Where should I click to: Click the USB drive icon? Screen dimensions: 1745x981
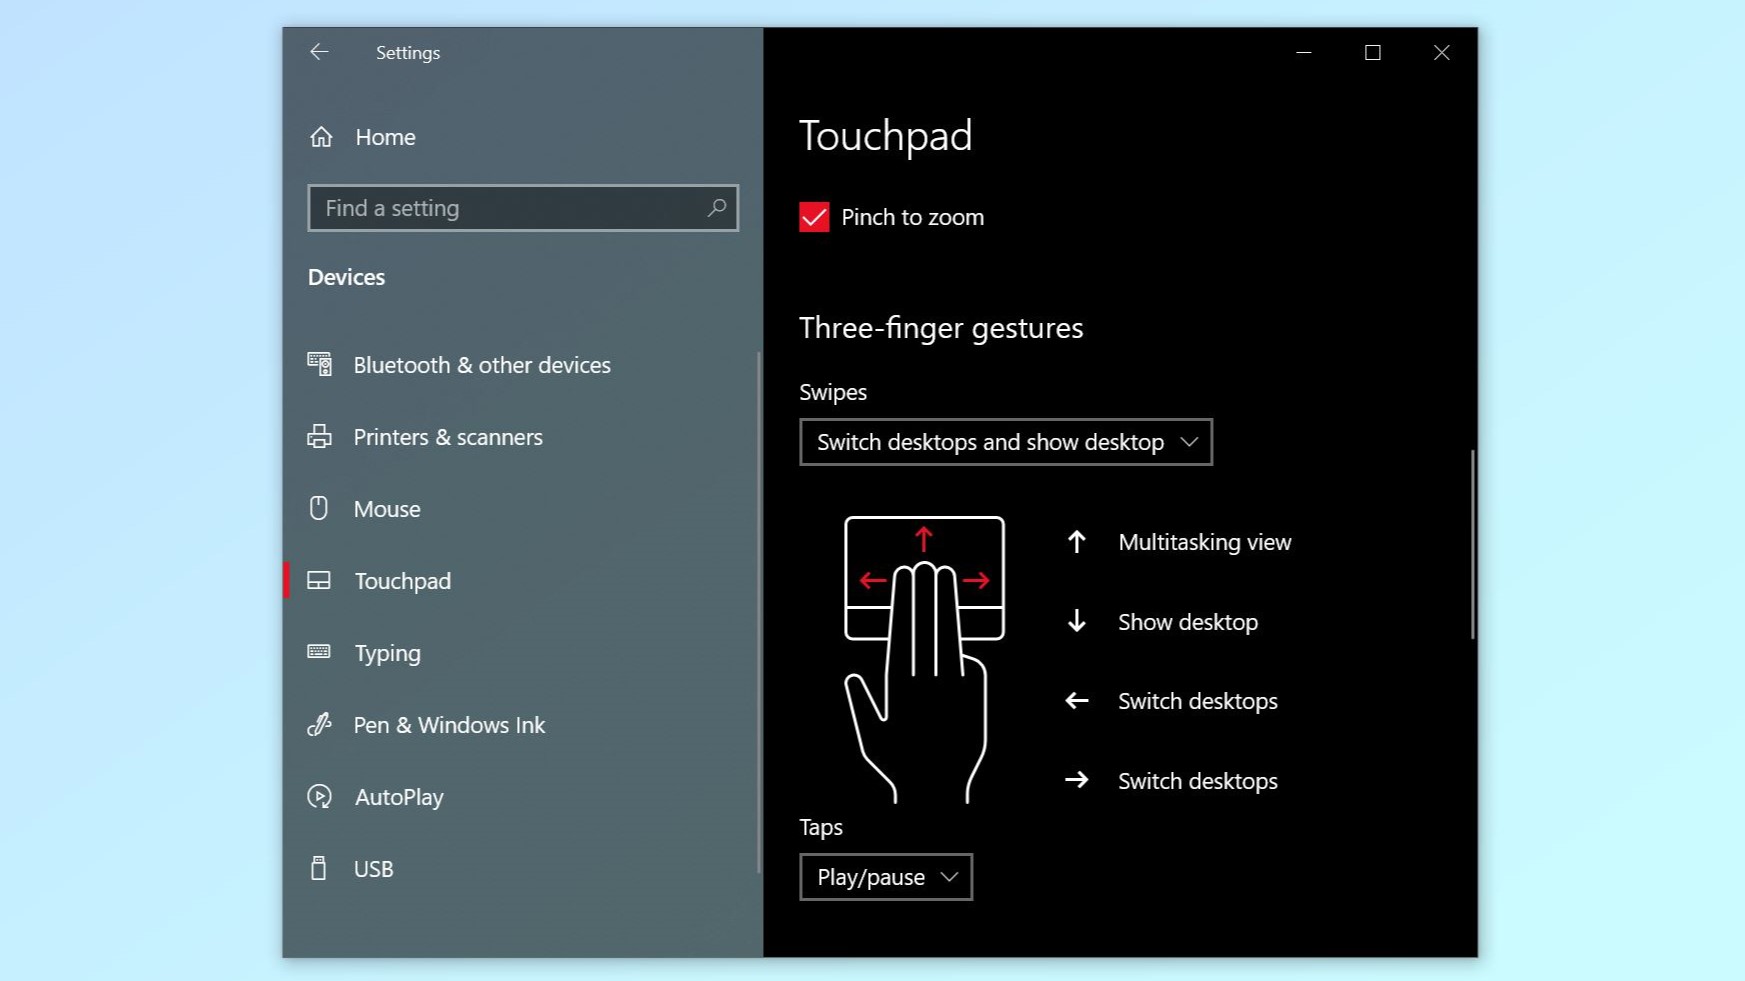(319, 869)
